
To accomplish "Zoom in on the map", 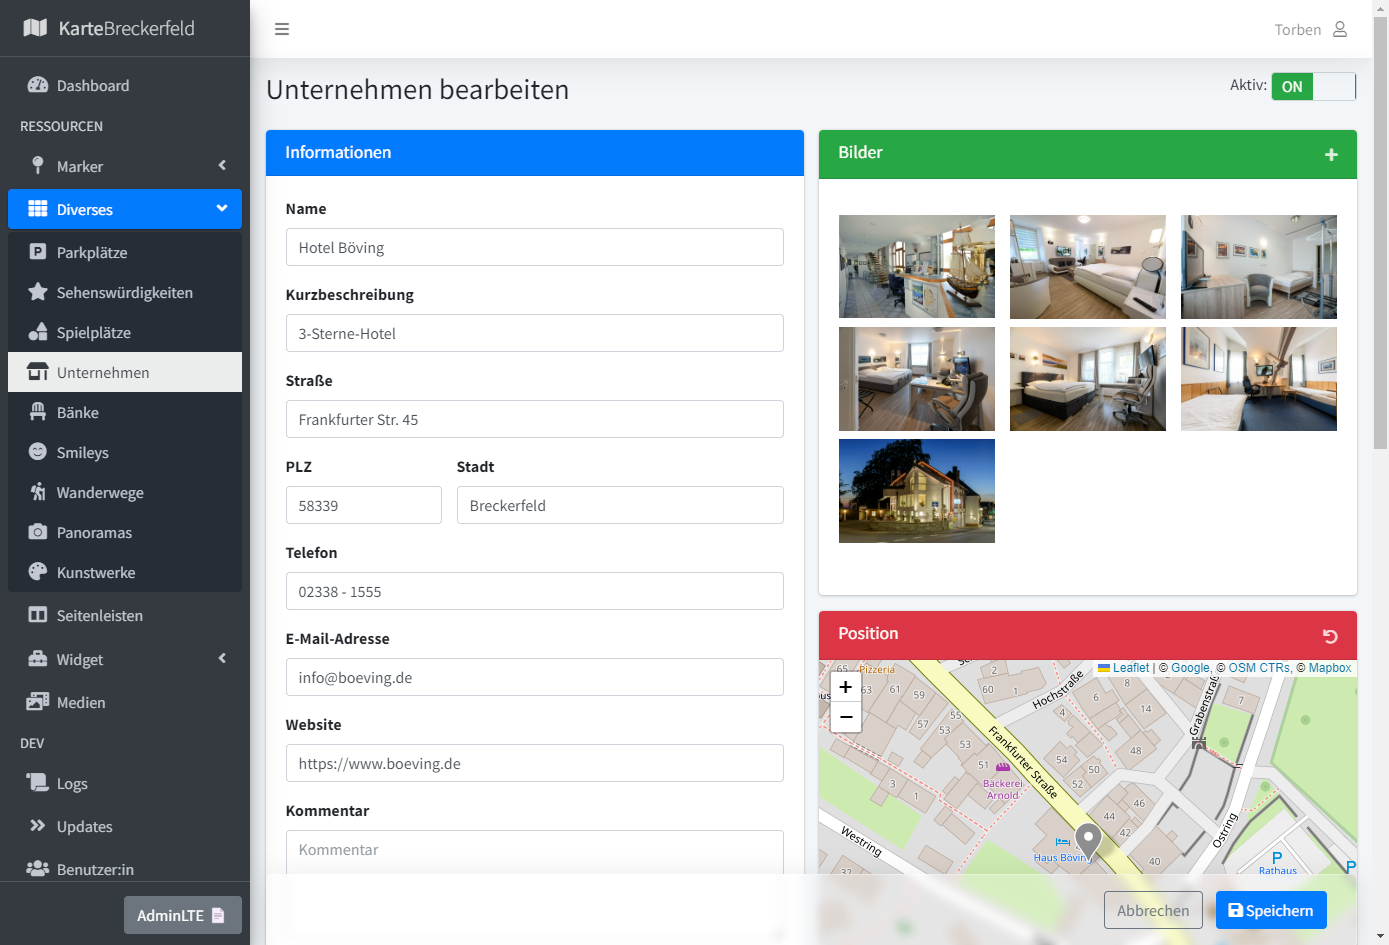I will tap(845, 687).
